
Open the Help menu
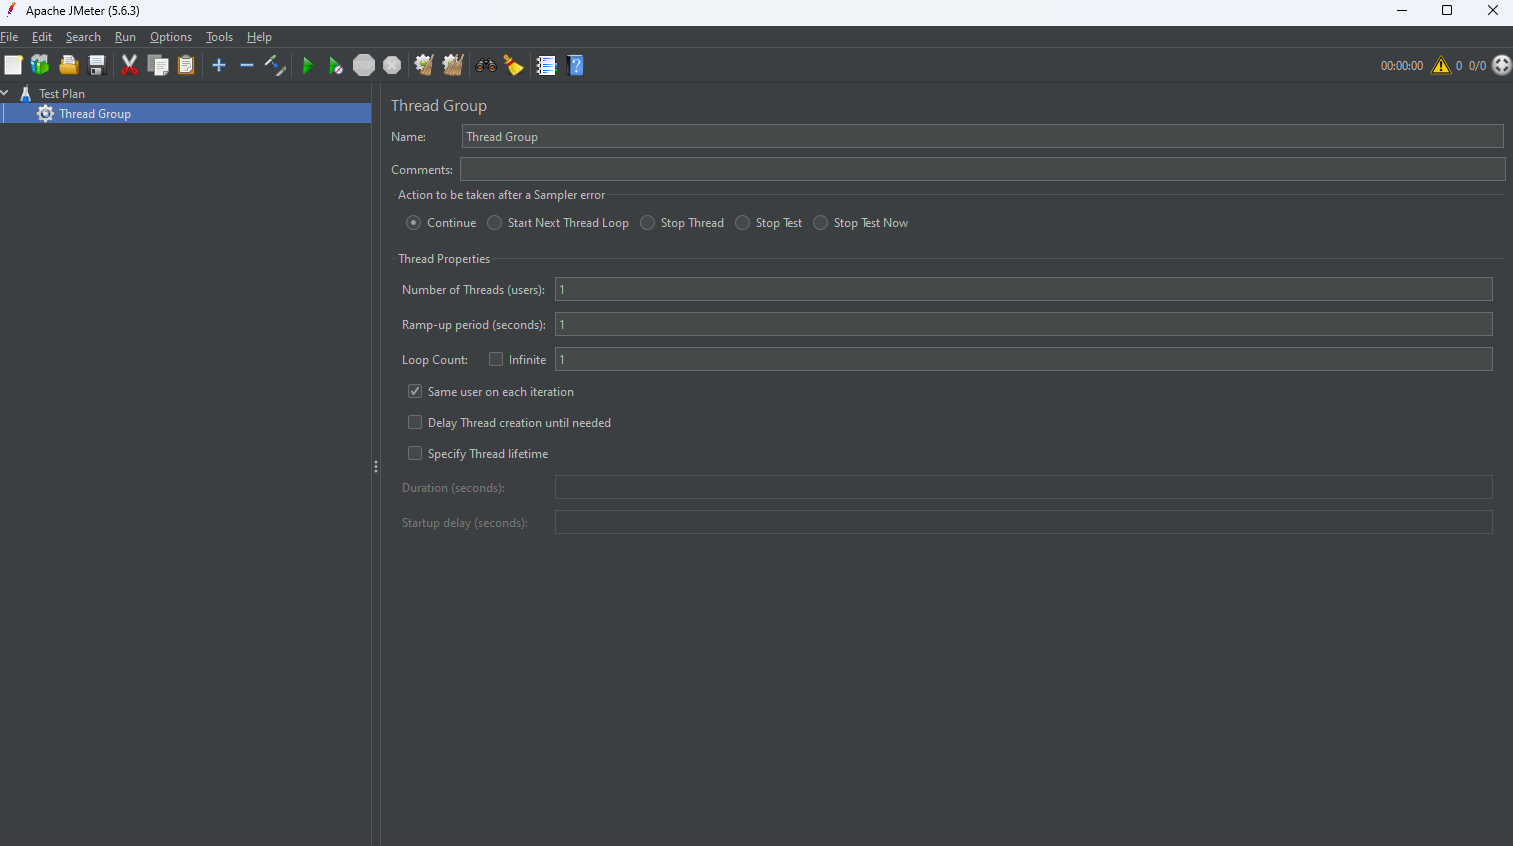click(259, 37)
